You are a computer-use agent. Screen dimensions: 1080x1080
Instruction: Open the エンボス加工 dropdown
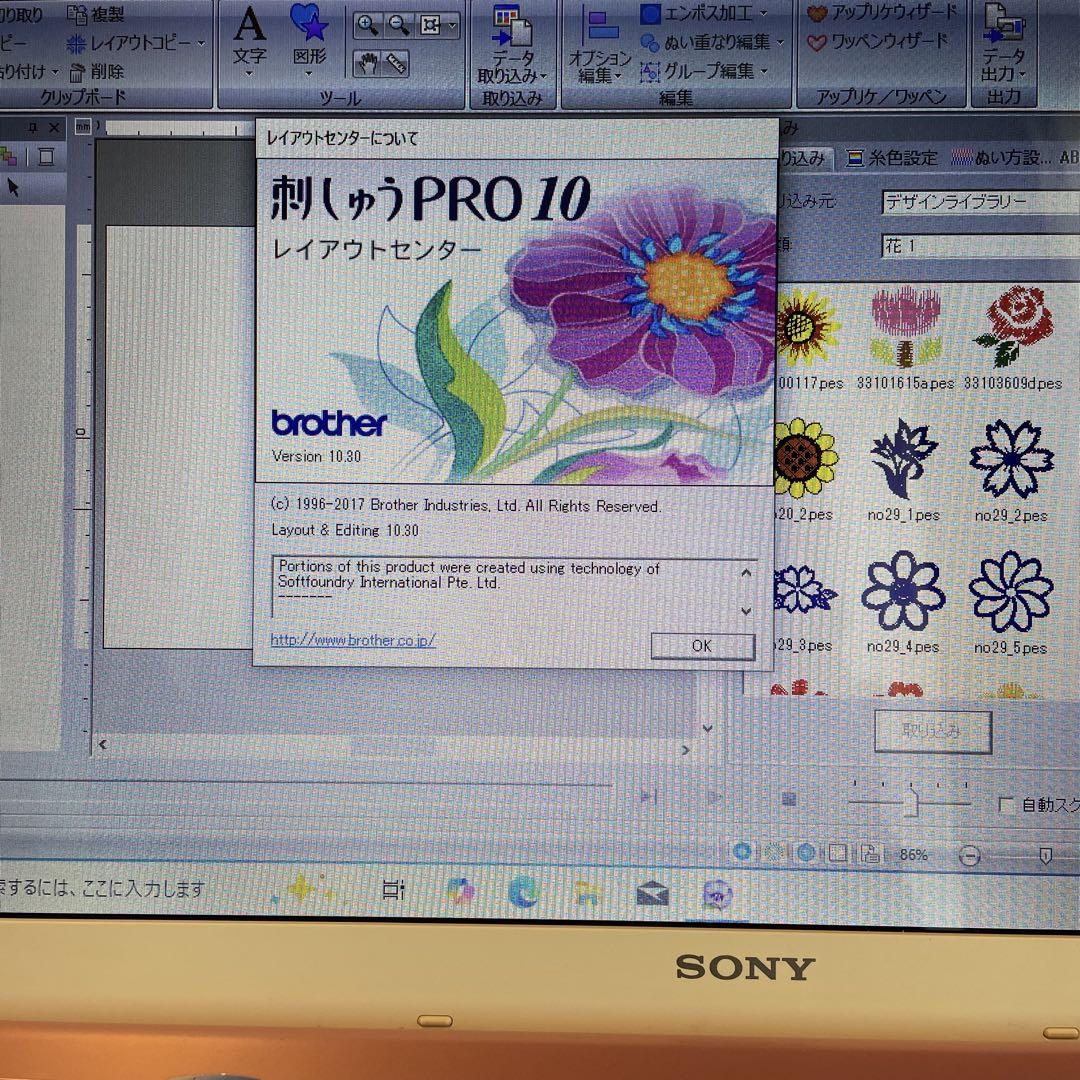(763, 13)
